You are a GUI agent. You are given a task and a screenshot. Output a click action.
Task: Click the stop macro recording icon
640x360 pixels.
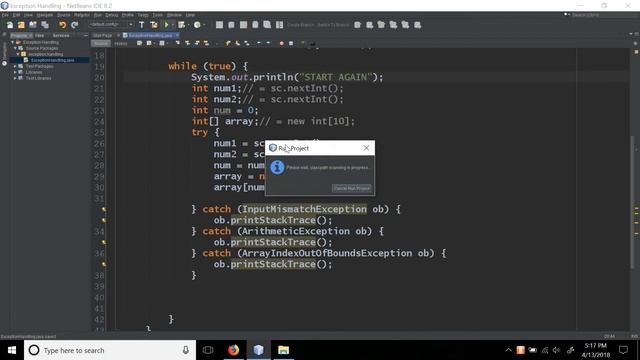pos(291,43)
